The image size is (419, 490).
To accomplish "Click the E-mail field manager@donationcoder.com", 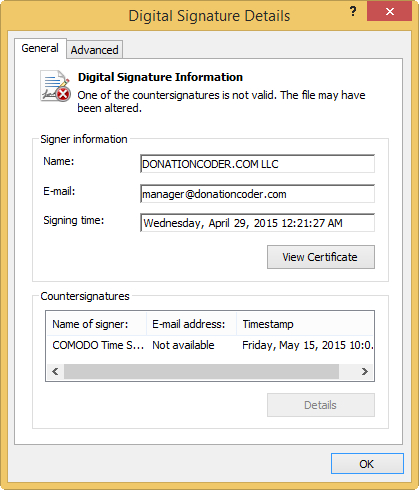I will (257, 194).
